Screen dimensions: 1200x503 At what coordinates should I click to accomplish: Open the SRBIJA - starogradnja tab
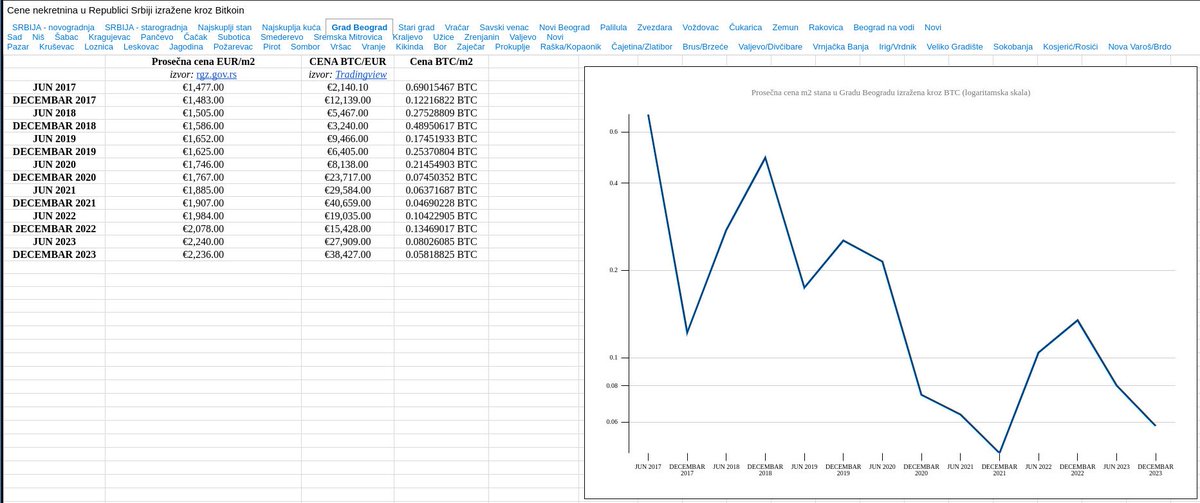[145, 27]
